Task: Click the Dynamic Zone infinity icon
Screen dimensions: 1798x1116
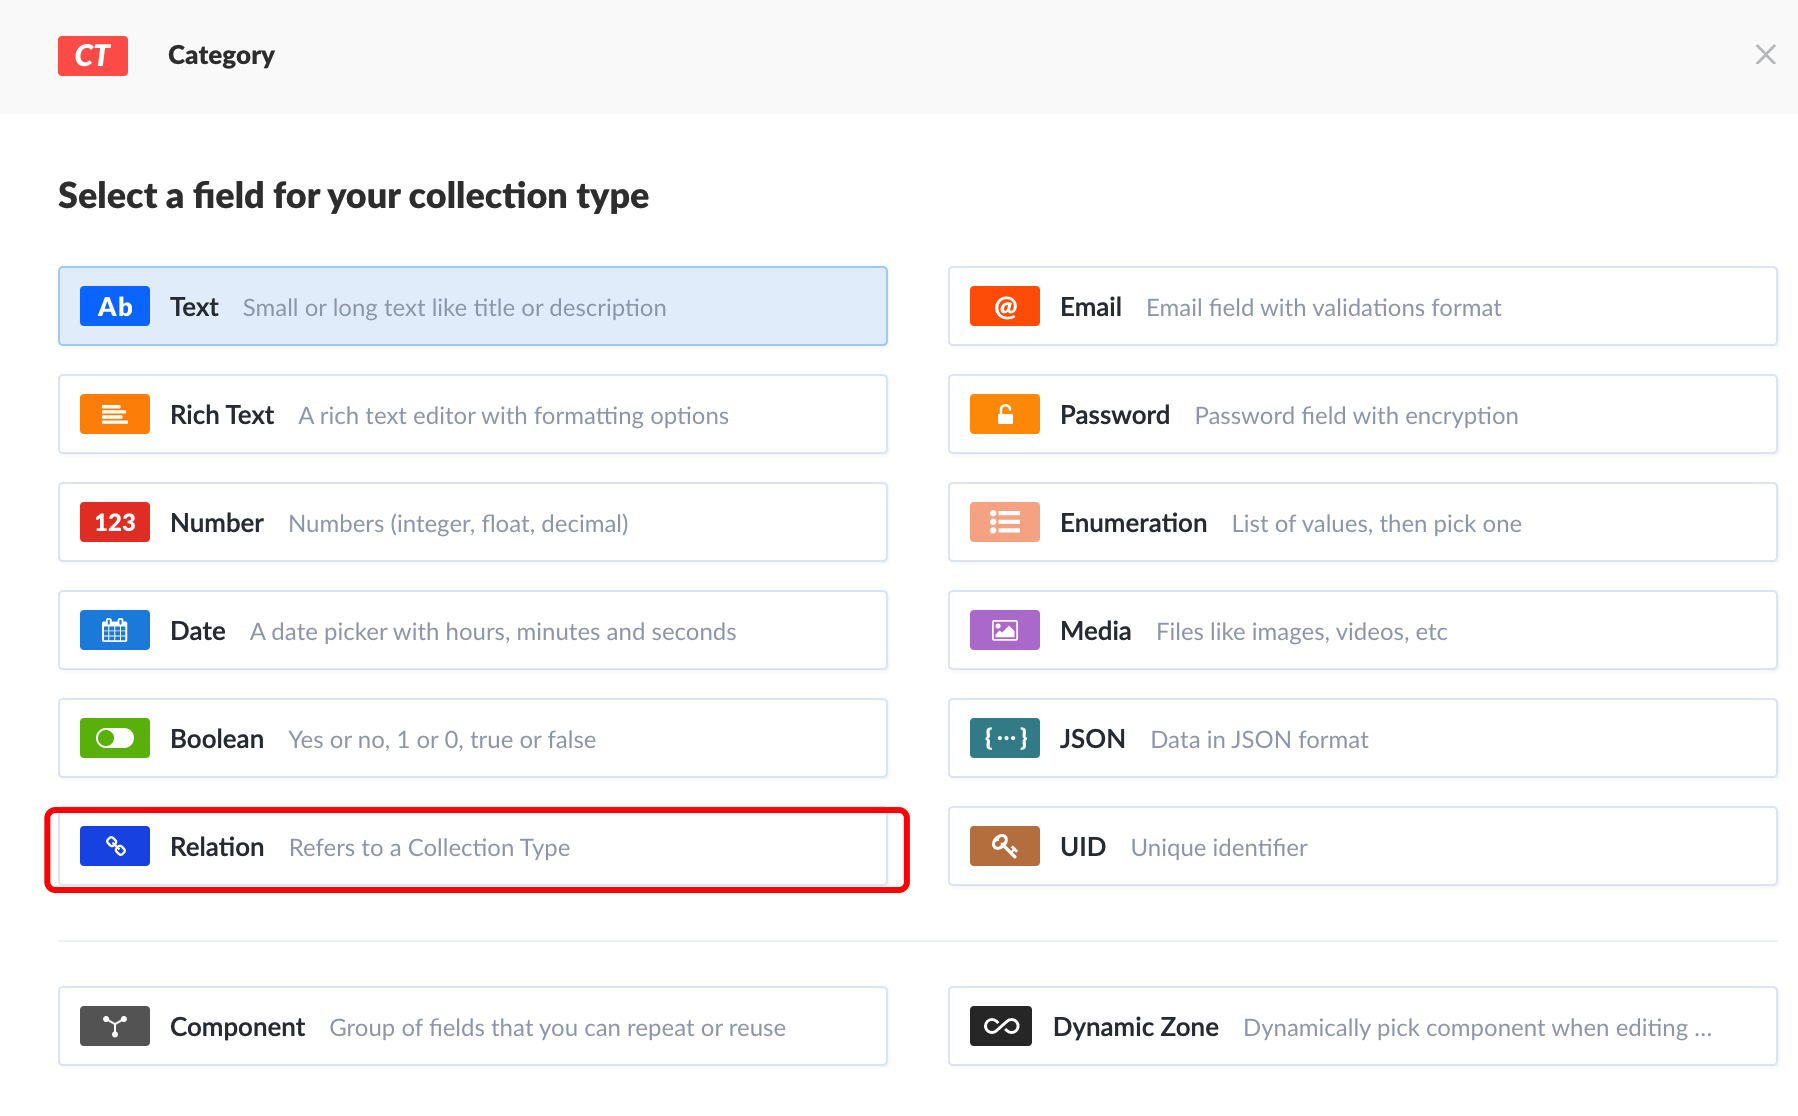Action: (1001, 1026)
